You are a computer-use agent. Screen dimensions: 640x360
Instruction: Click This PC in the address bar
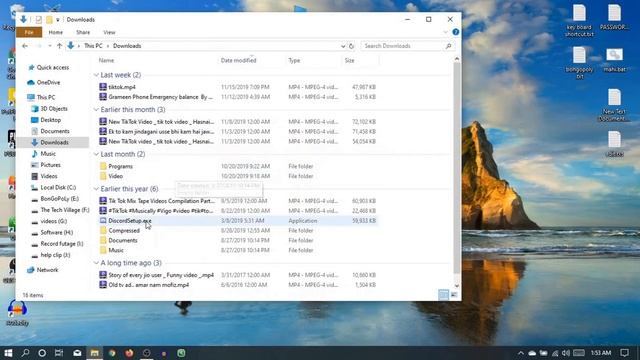coord(93,46)
